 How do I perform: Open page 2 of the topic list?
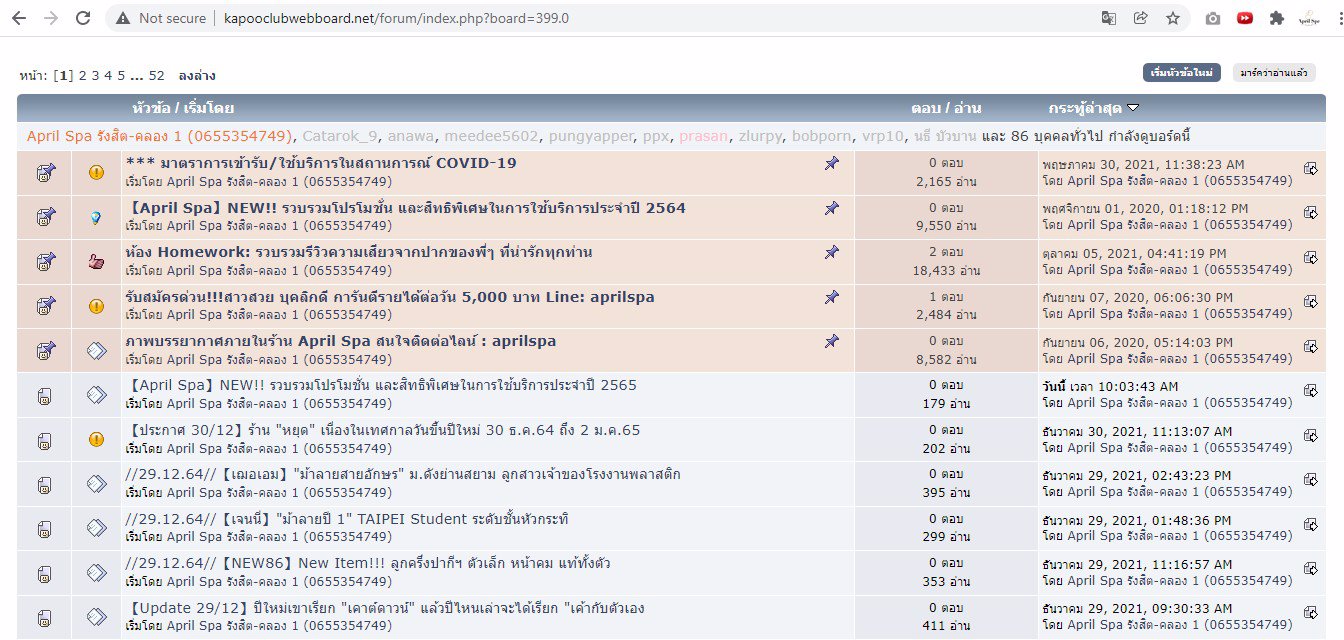coord(82,74)
